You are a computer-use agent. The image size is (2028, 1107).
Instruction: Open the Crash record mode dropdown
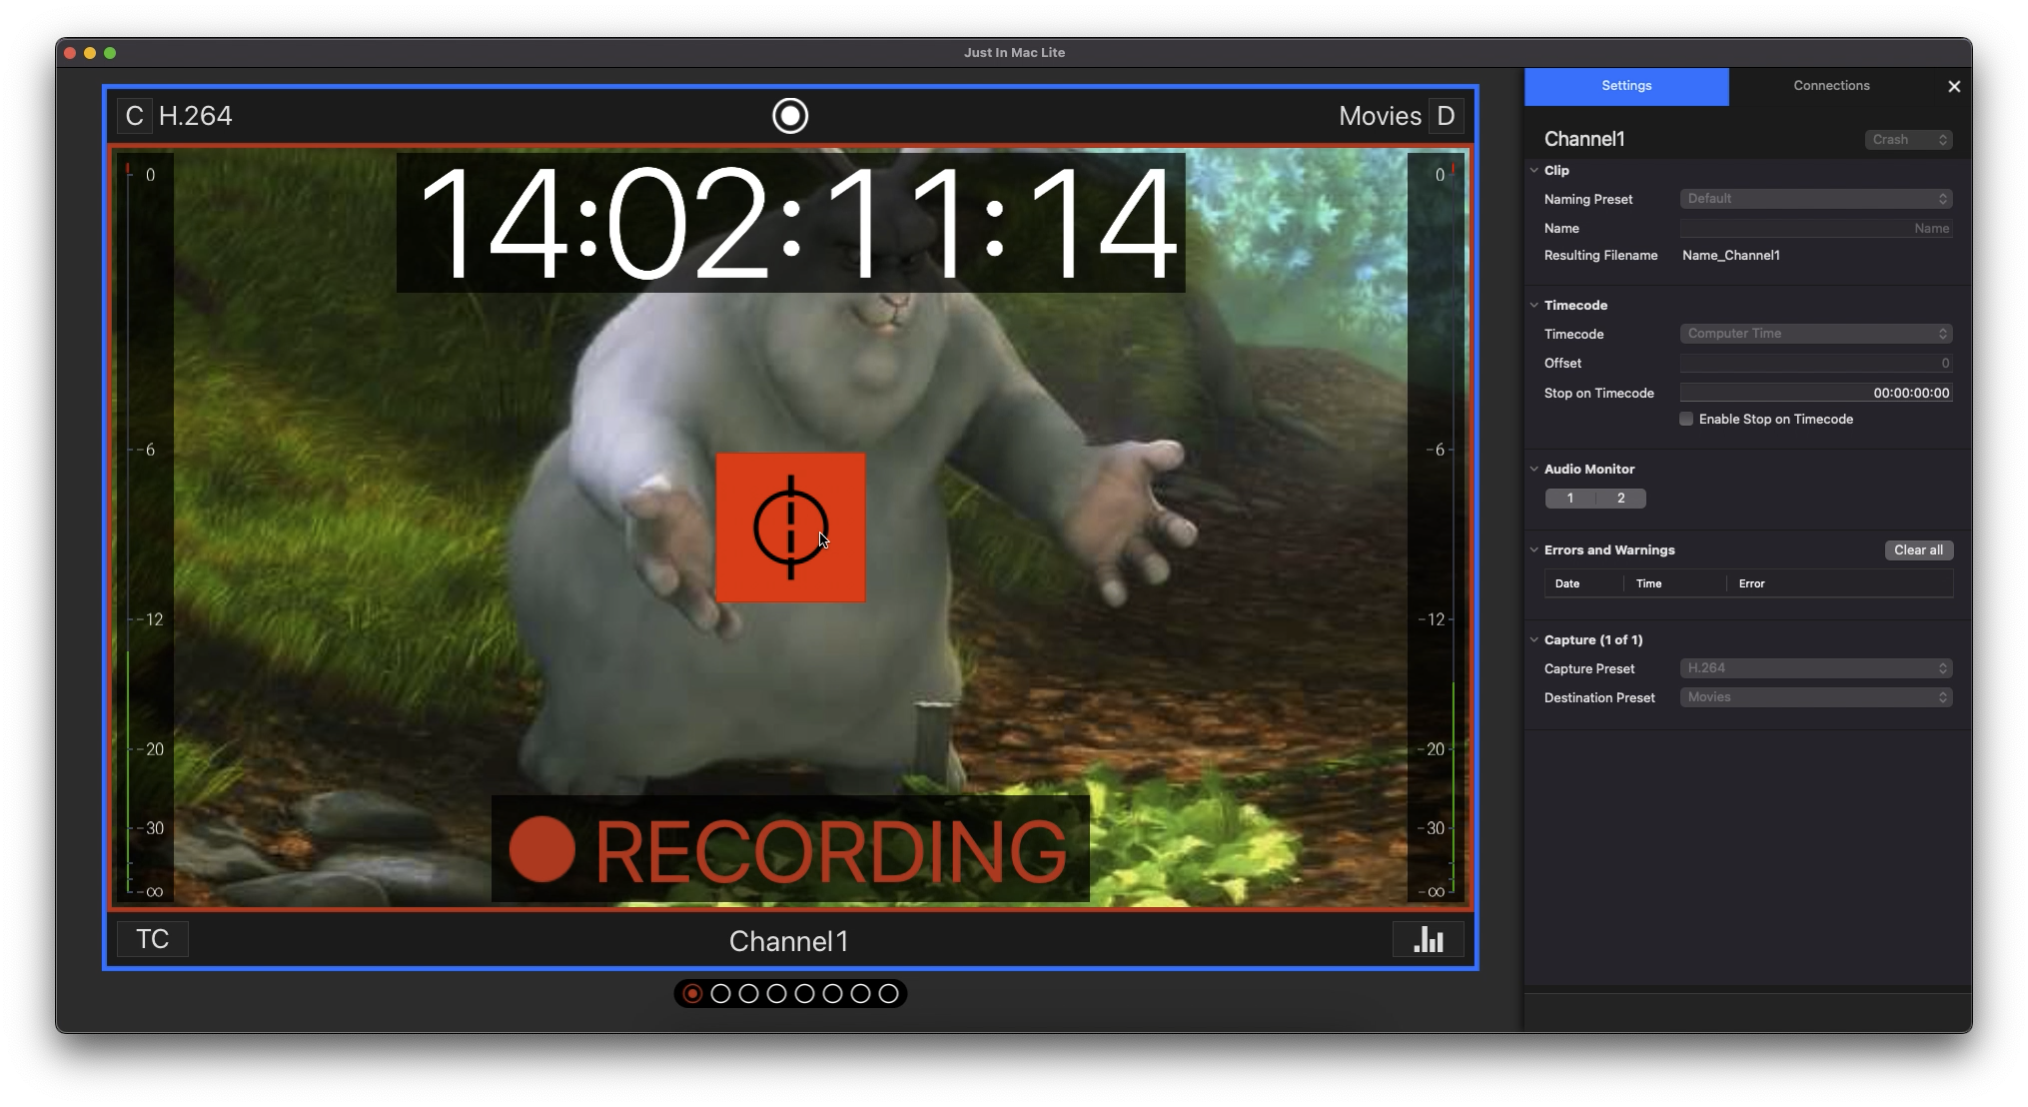point(1908,140)
